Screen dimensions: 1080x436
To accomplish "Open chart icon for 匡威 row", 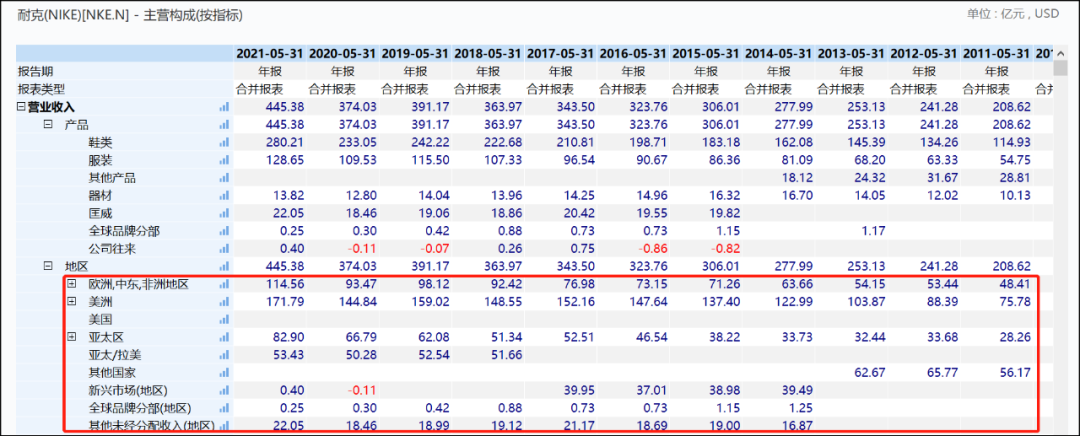I will [x=223, y=214].
